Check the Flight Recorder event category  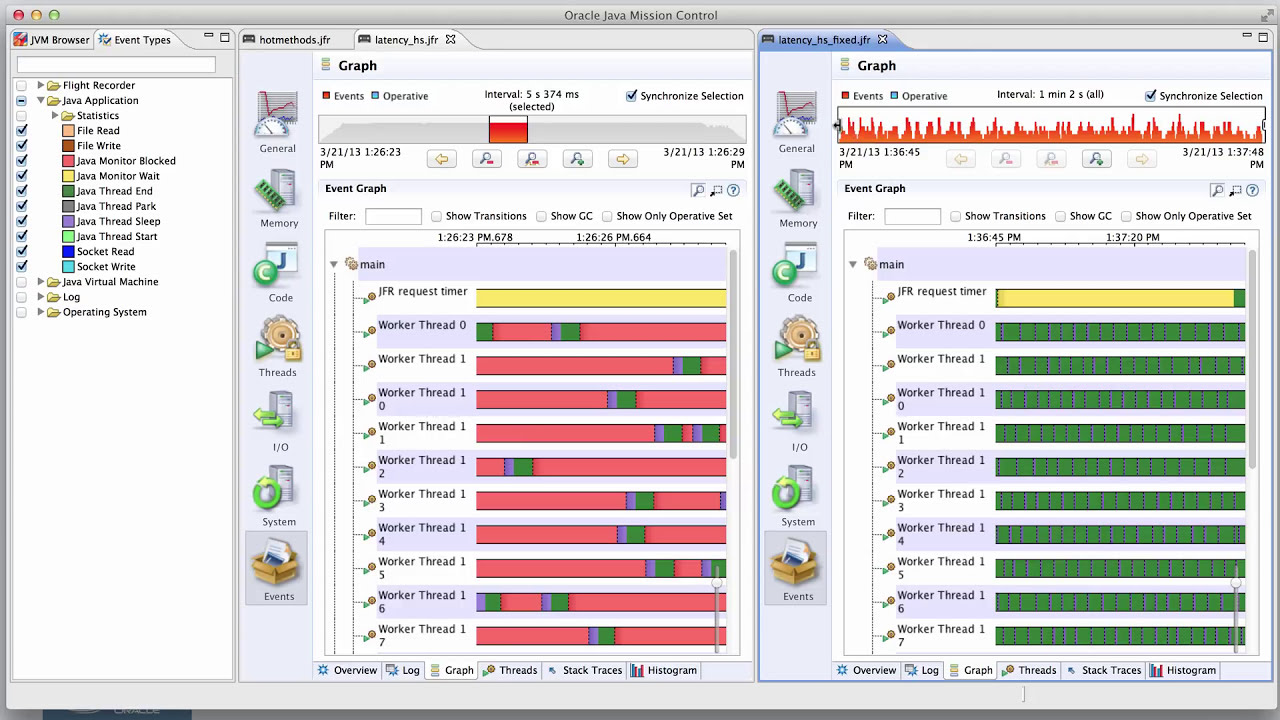(22, 86)
